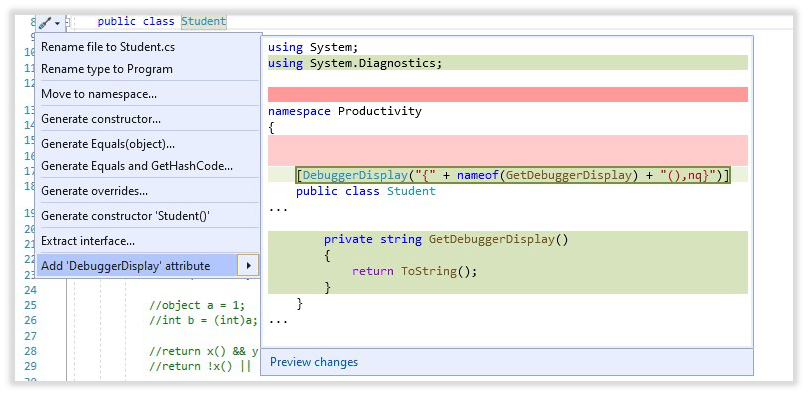This screenshot has width=809, height=396.
Task: Choose Generate Equals(object)...
Action: [108, 144]
